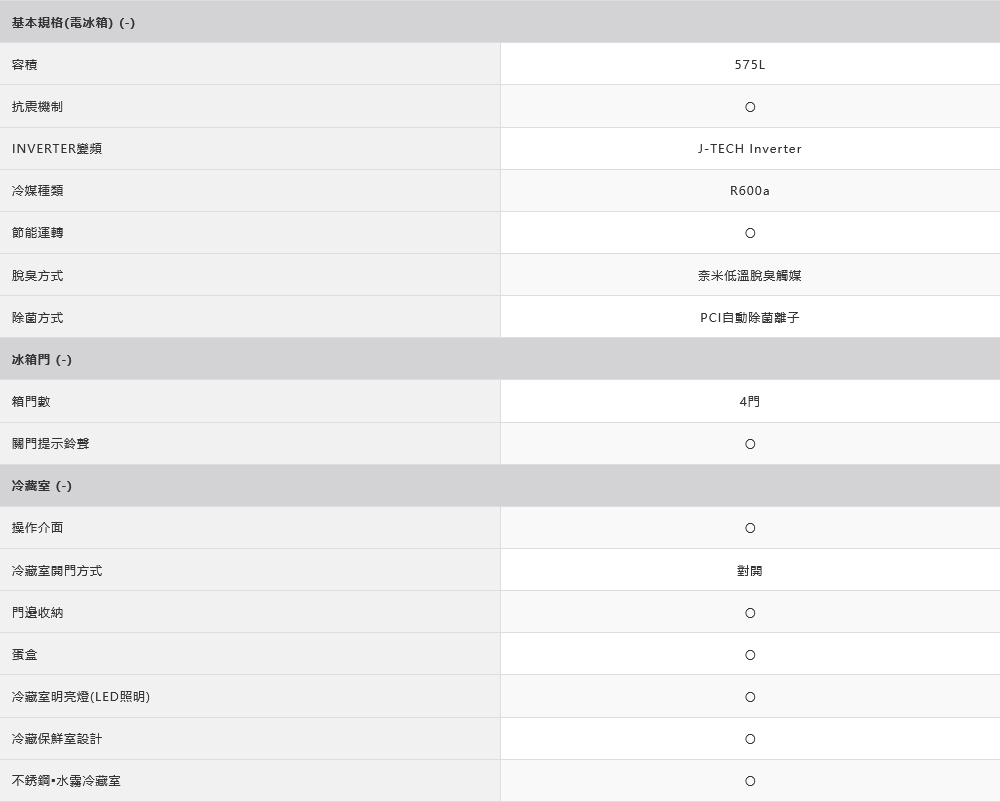Click the circle for 冷藏室明亮燈(LED照明)
Image resolution: width=1000 pixels, height=802 pixels.
tap(750, 697)
